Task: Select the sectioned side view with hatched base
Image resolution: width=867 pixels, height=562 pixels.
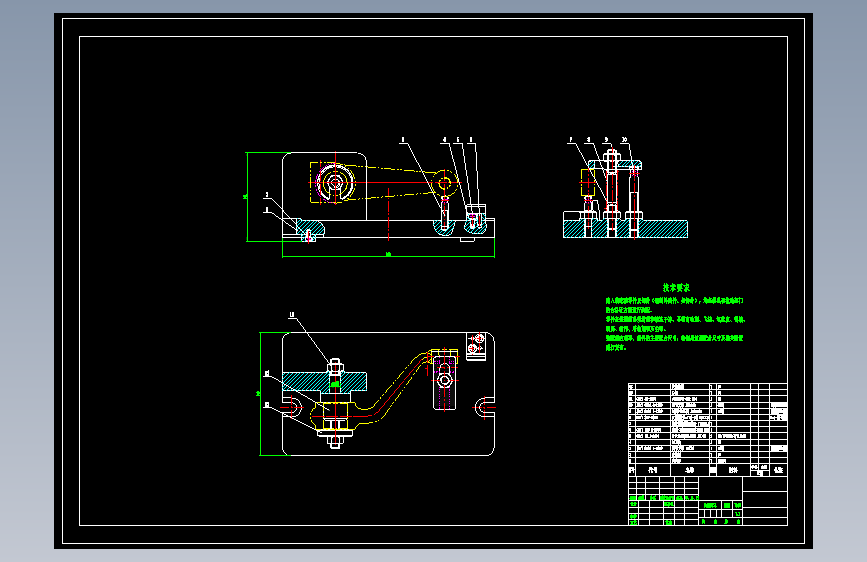Action: pos(625,192)
